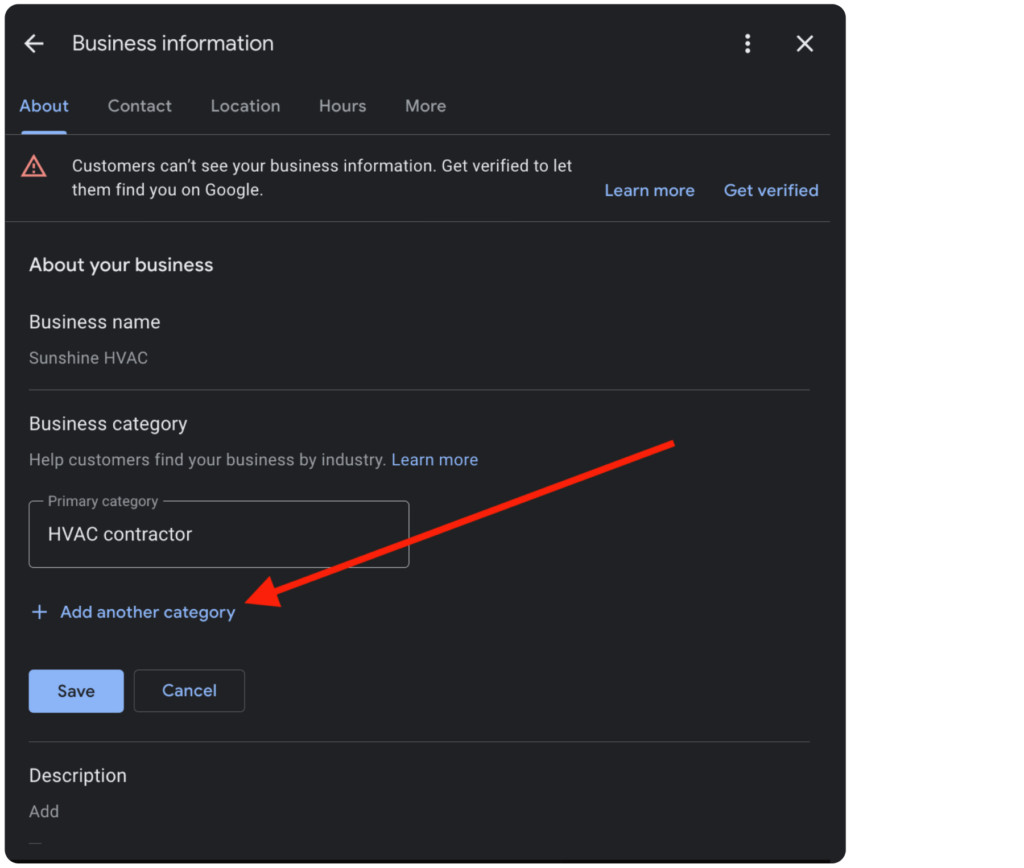The width and height of the screenshot is (1024, 868).
Task: Open the More tab
Action: tap(425, 106)
